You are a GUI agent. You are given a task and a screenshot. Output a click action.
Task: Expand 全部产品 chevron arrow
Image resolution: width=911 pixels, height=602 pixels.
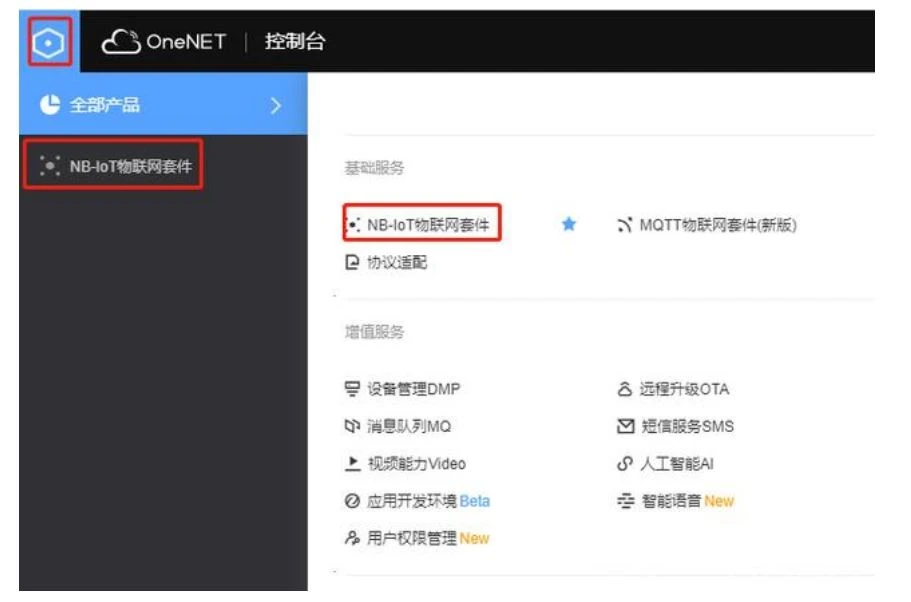tap(276, 106)
